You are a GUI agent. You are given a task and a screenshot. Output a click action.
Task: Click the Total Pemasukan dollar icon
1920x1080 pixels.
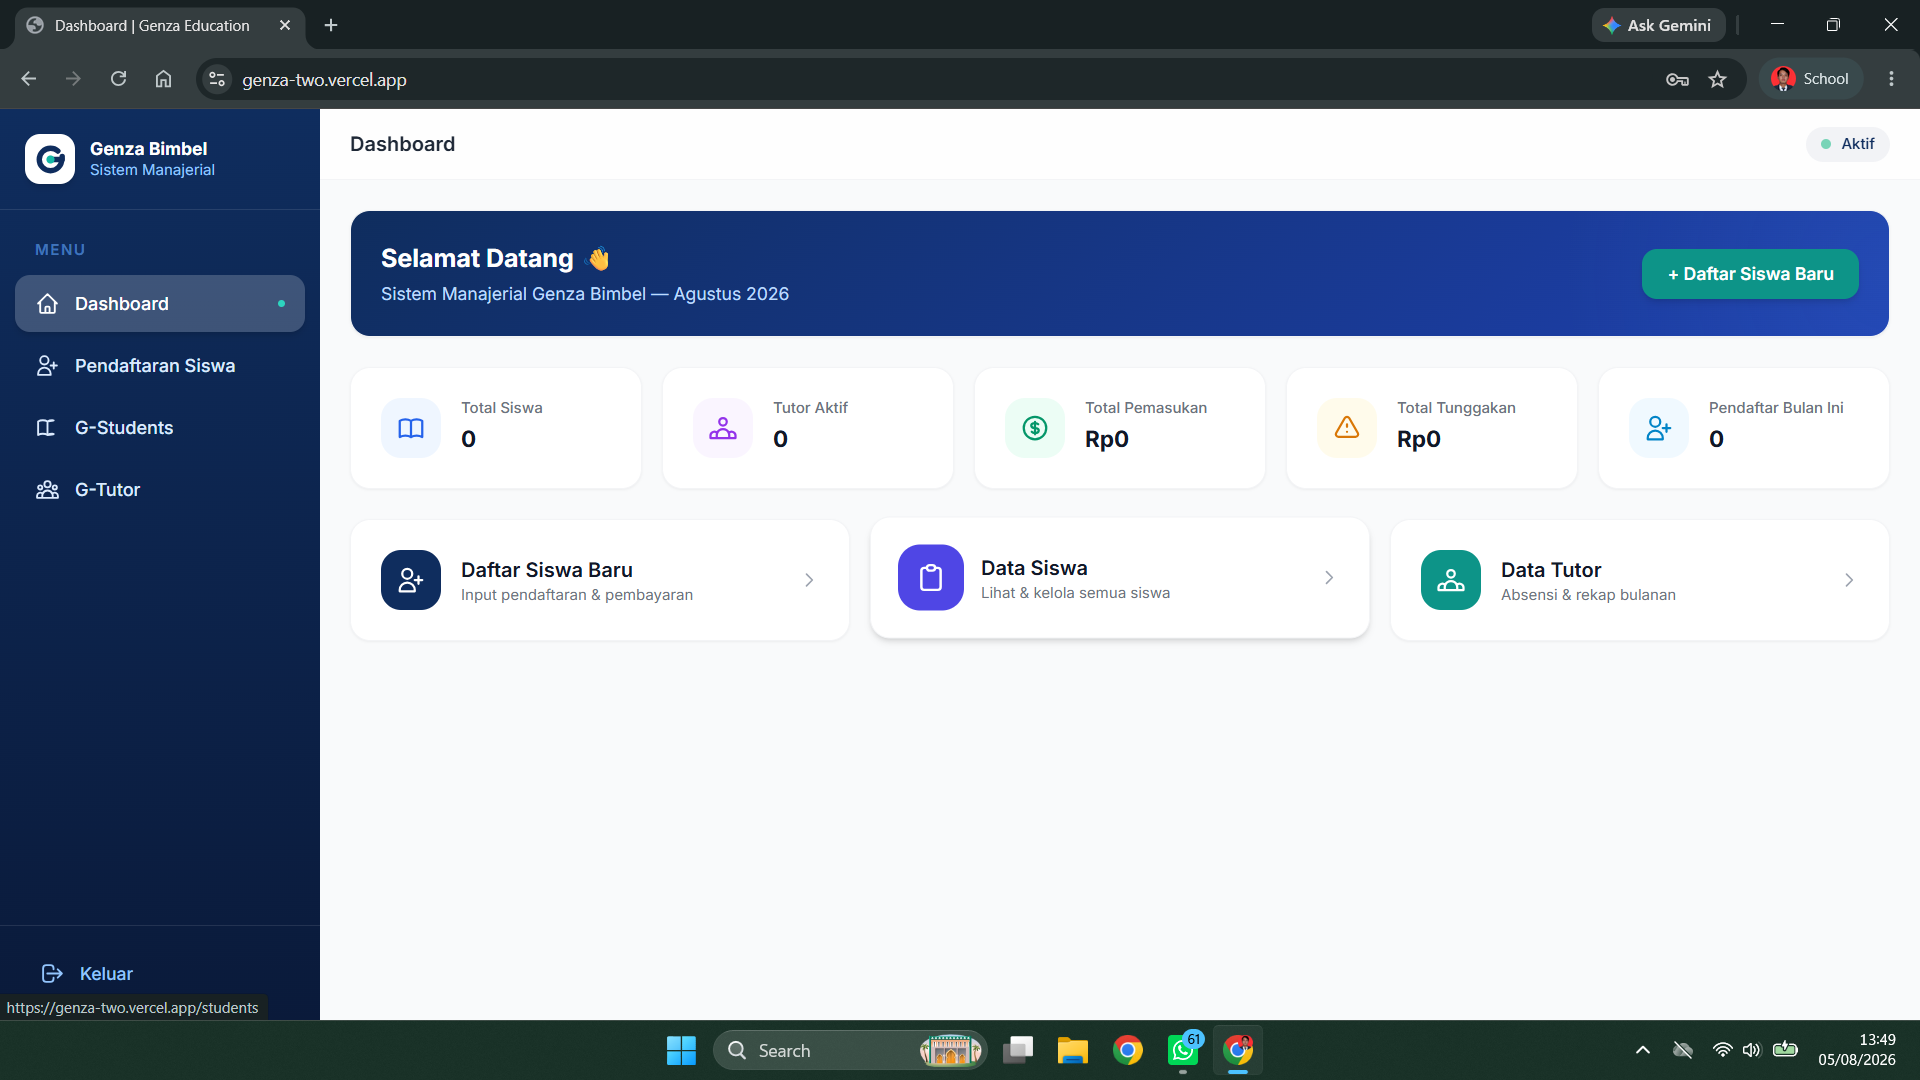pyautogui.click(x=1035, y=428)
